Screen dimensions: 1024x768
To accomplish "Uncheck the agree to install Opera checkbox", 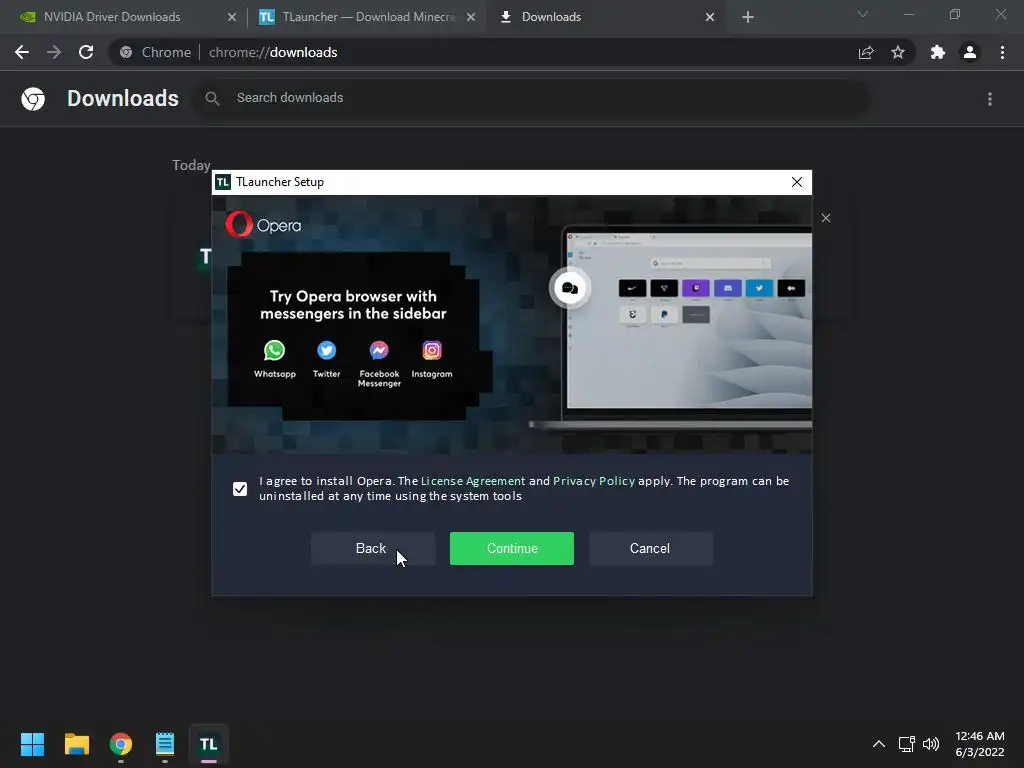I will pyautogui.click(x=240, y=488).
